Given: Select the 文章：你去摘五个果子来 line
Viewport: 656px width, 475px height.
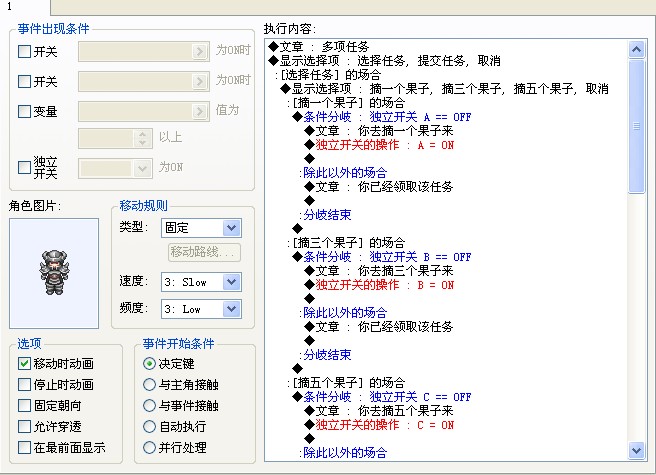Looking at the screenshot, I should 379,411.
